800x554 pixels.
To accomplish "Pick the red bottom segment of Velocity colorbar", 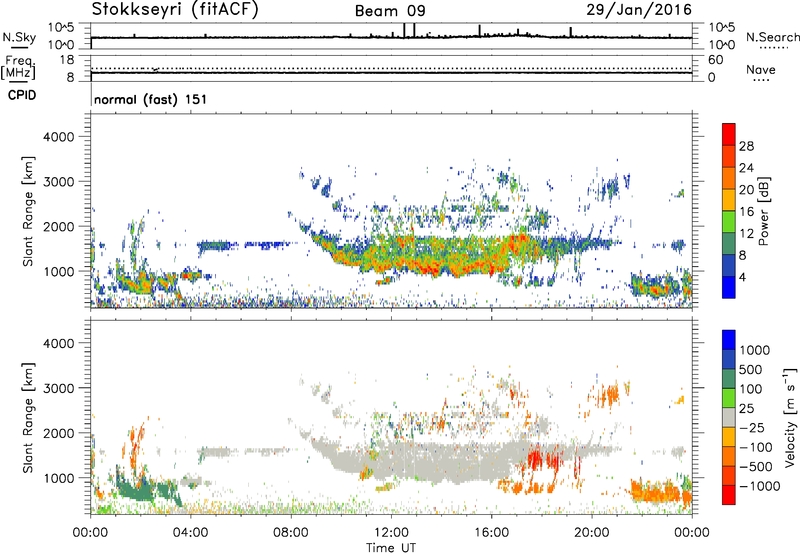I will pyautogui.click(x=729, y=495).
